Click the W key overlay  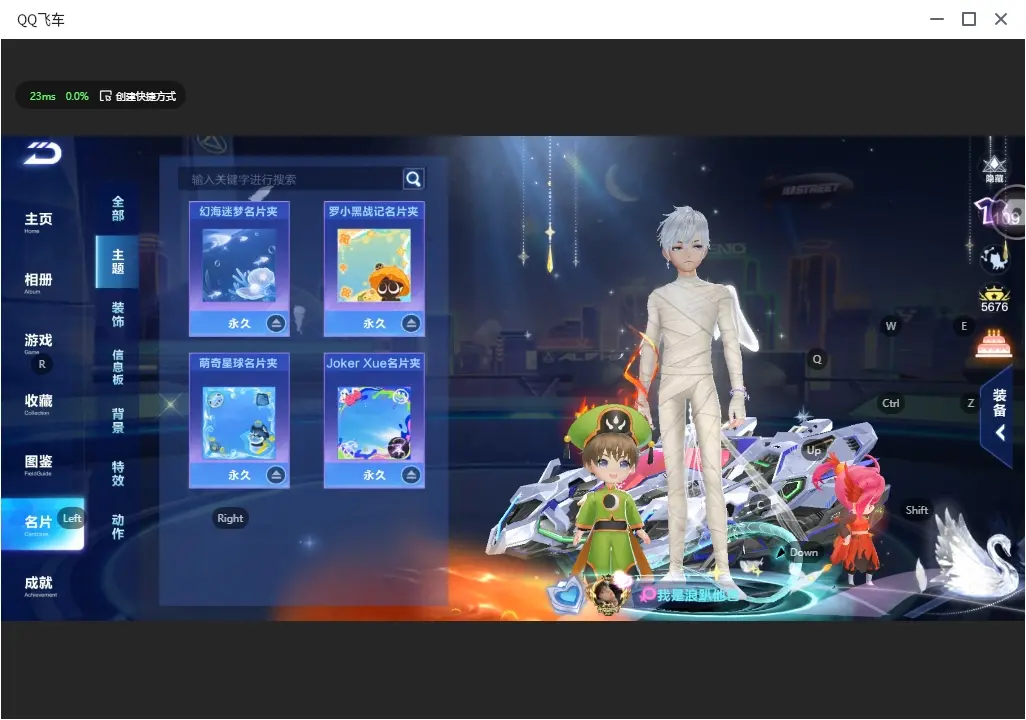(x=891, y=326)
